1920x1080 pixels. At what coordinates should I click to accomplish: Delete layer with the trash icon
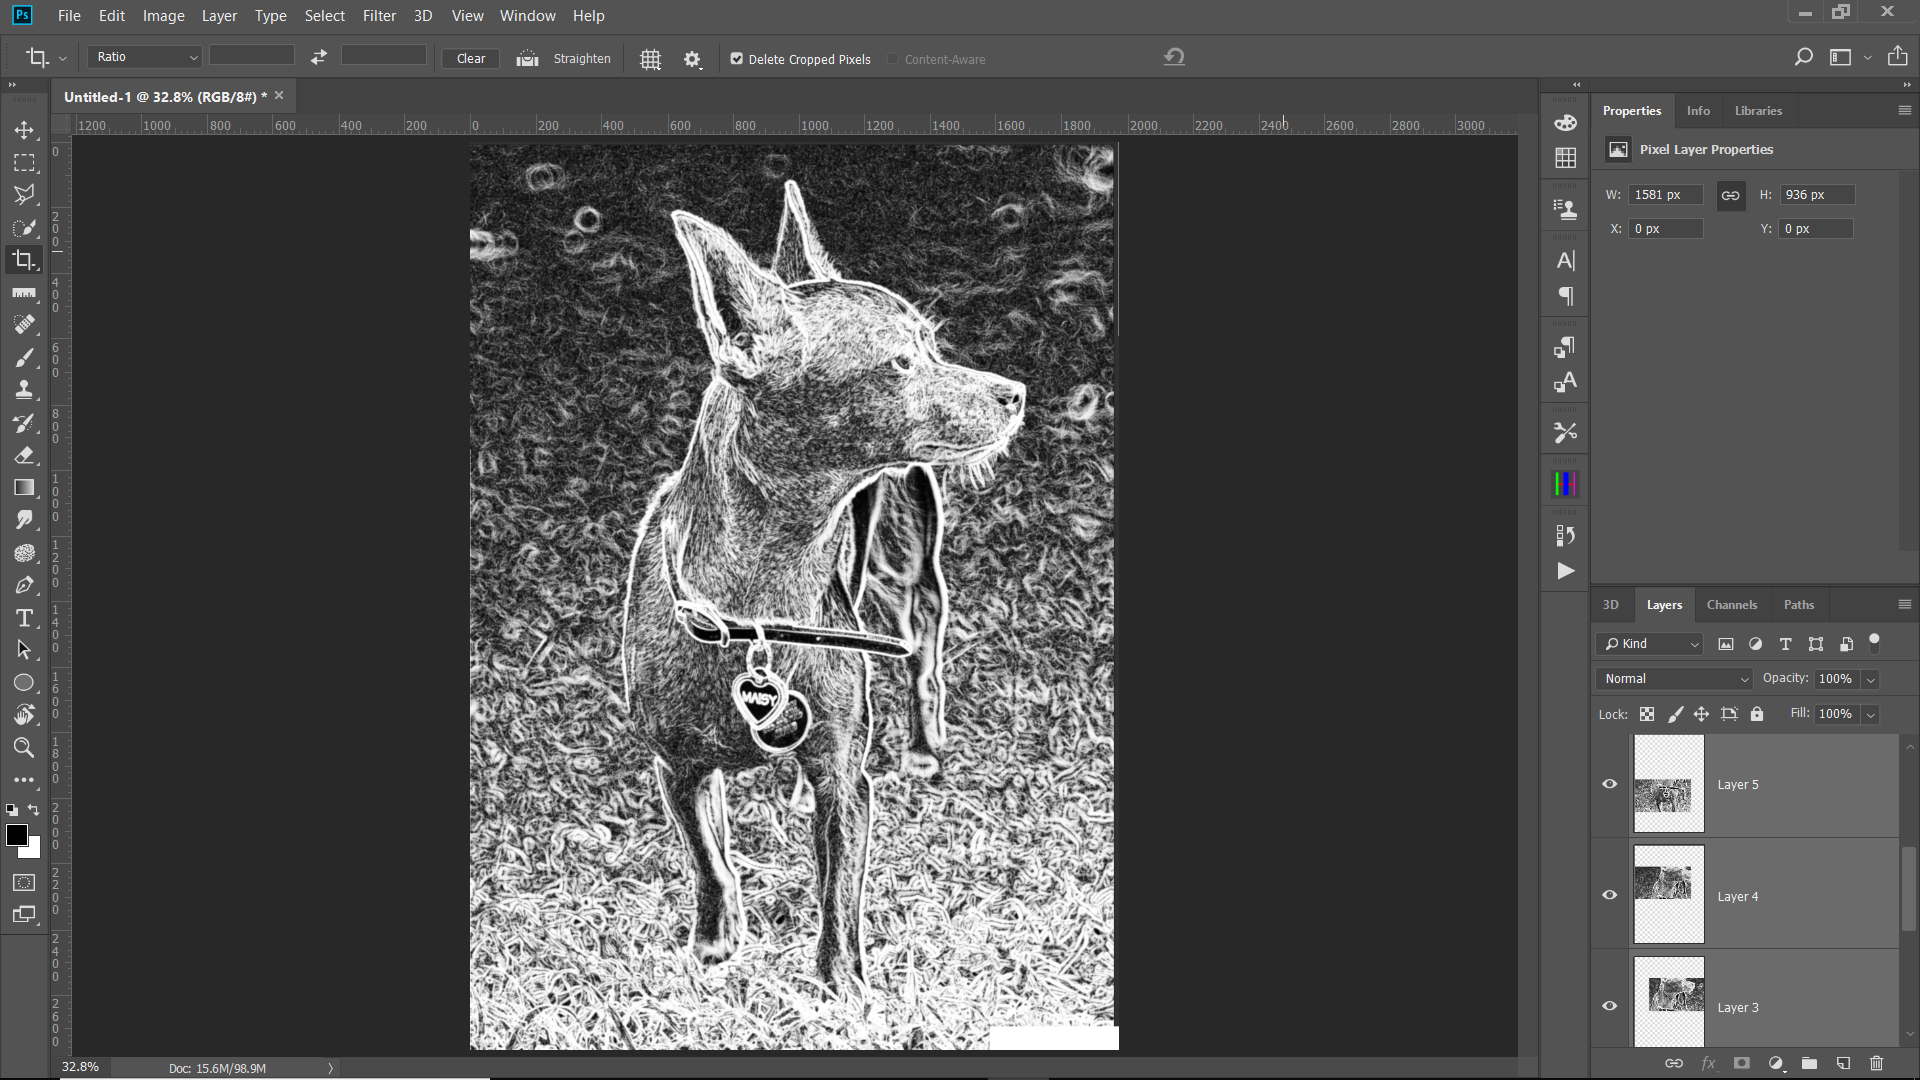click(x=1876, y=1063)
